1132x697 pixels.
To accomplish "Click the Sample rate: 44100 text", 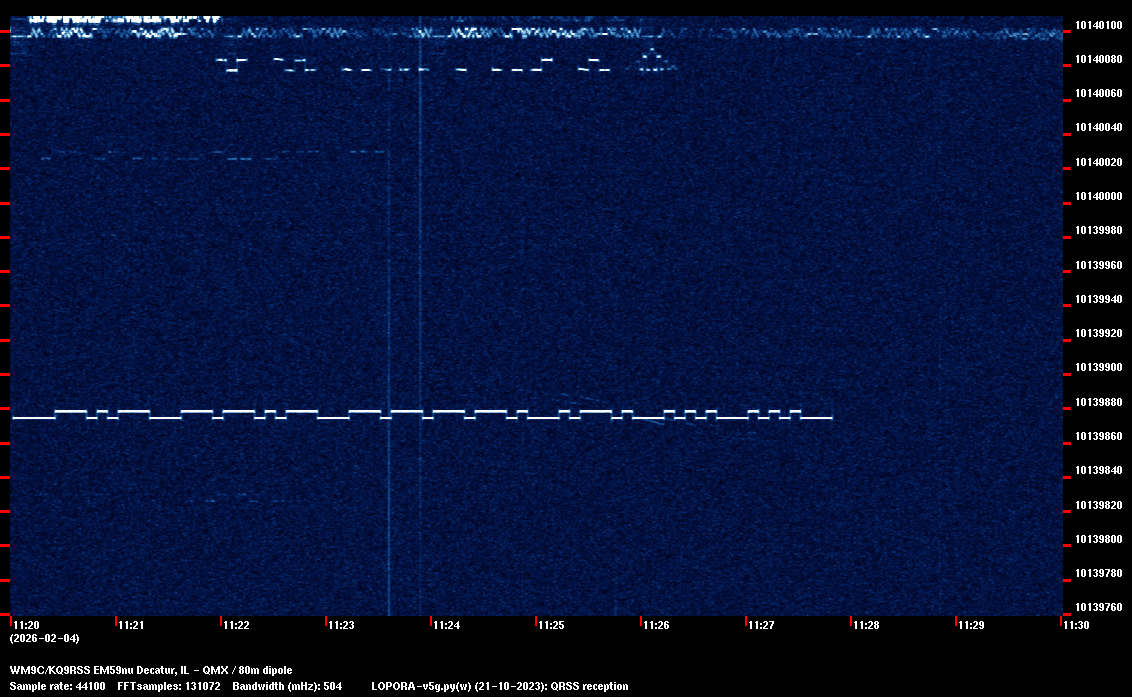I will 56,686.
